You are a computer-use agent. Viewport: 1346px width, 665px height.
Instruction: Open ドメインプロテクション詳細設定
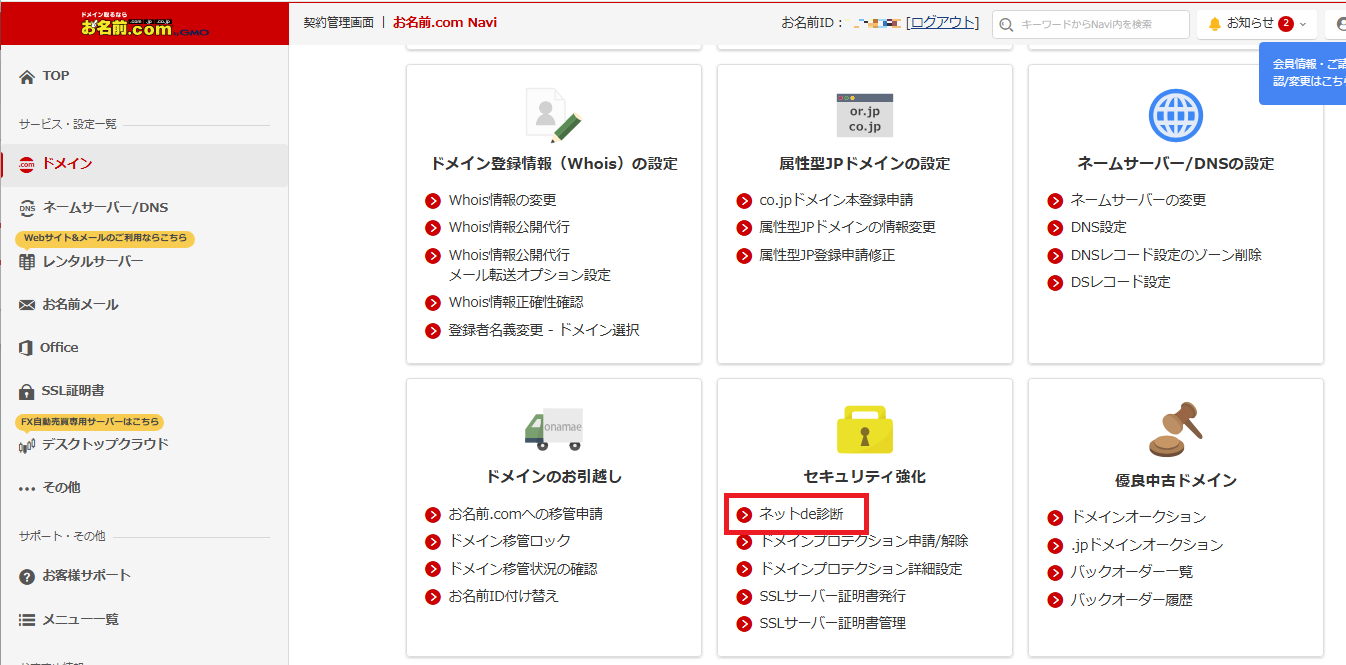click(860, 569)
